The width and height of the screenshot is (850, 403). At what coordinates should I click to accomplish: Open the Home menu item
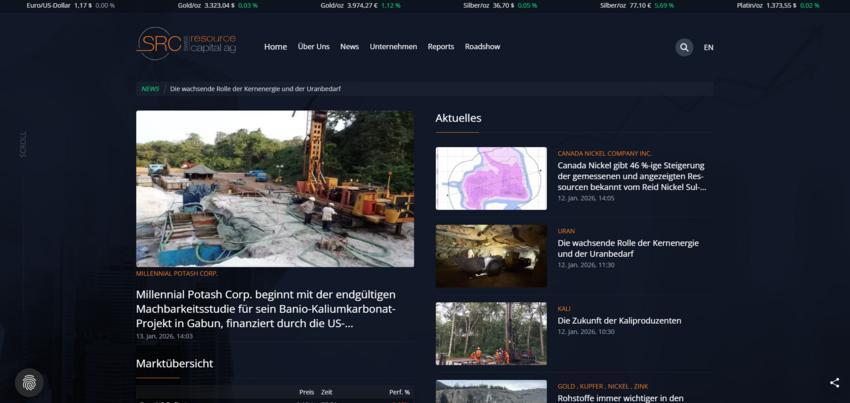pos(275,47)
